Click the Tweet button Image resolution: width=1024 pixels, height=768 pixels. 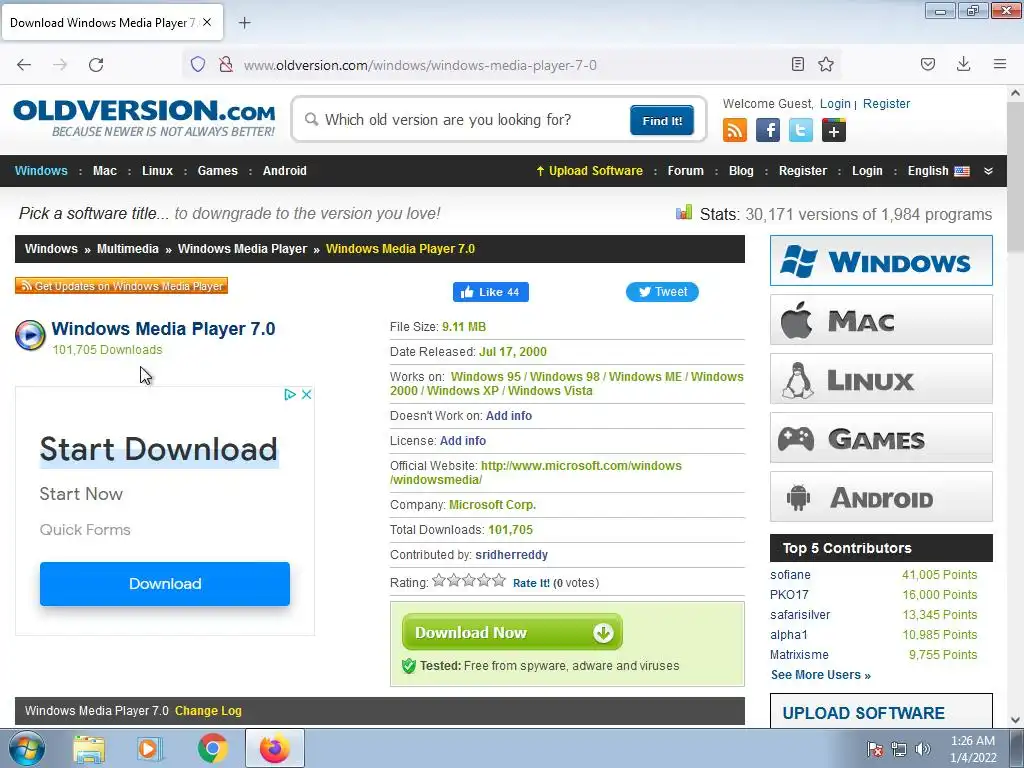click(662, 292)
